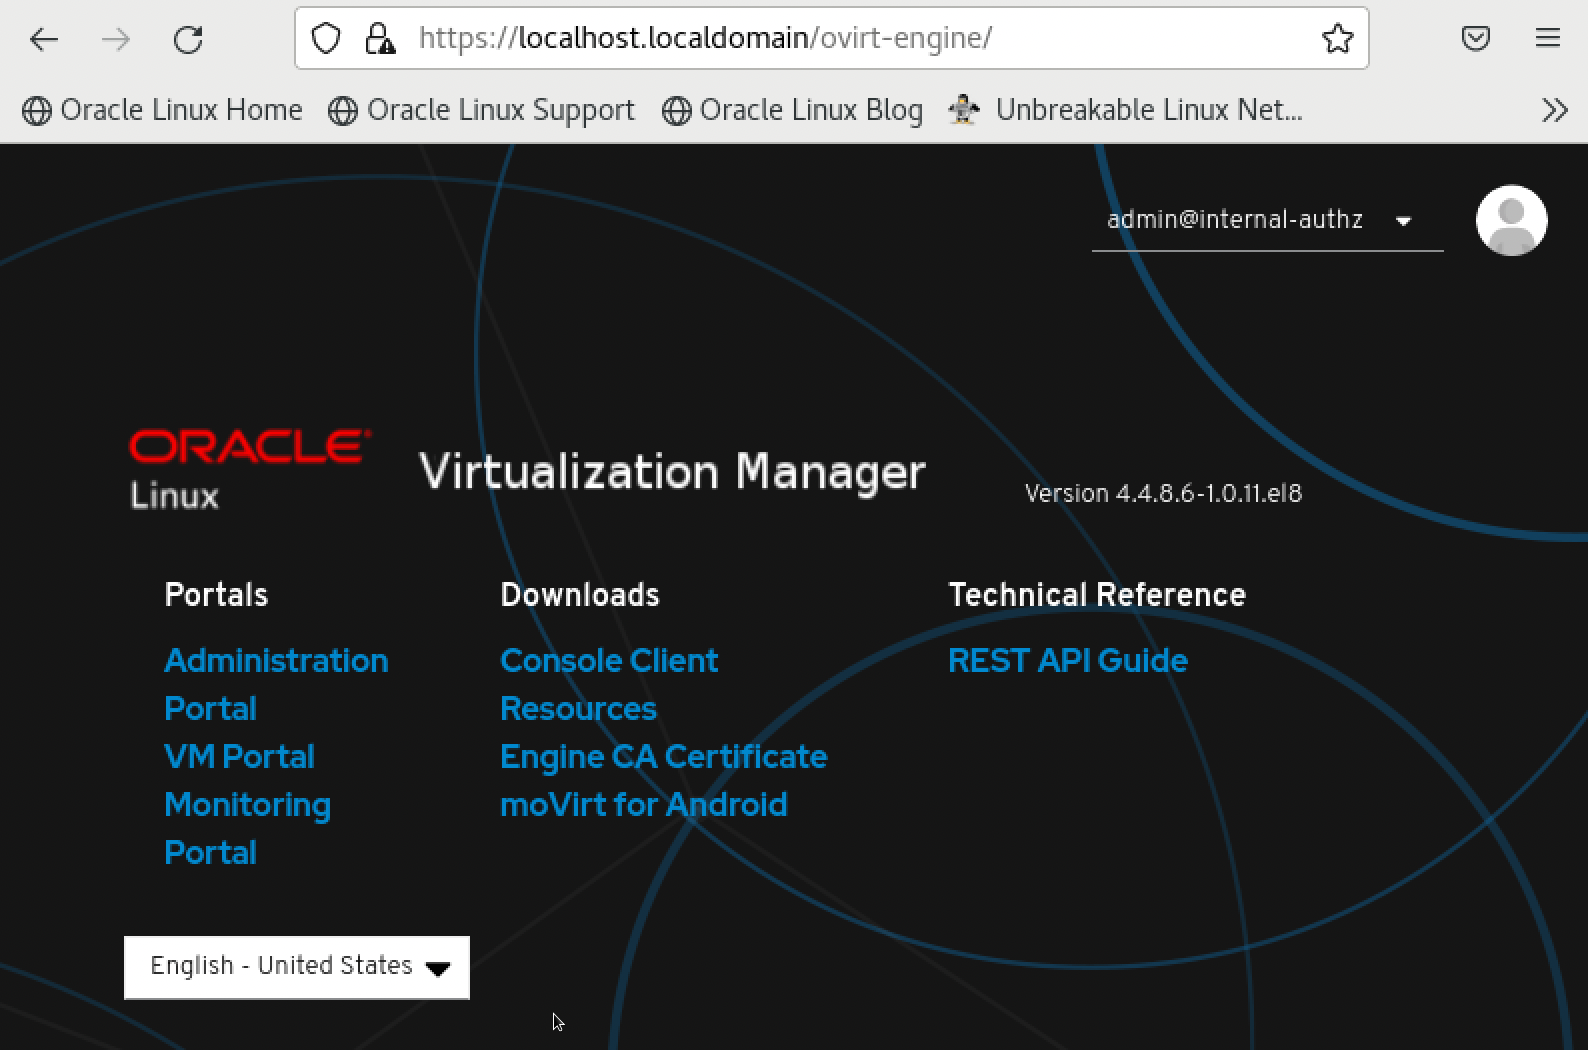Click the Technical Reference heading
Image resolution: width=1588 pixels, height=1050 pixels.
1097,595
